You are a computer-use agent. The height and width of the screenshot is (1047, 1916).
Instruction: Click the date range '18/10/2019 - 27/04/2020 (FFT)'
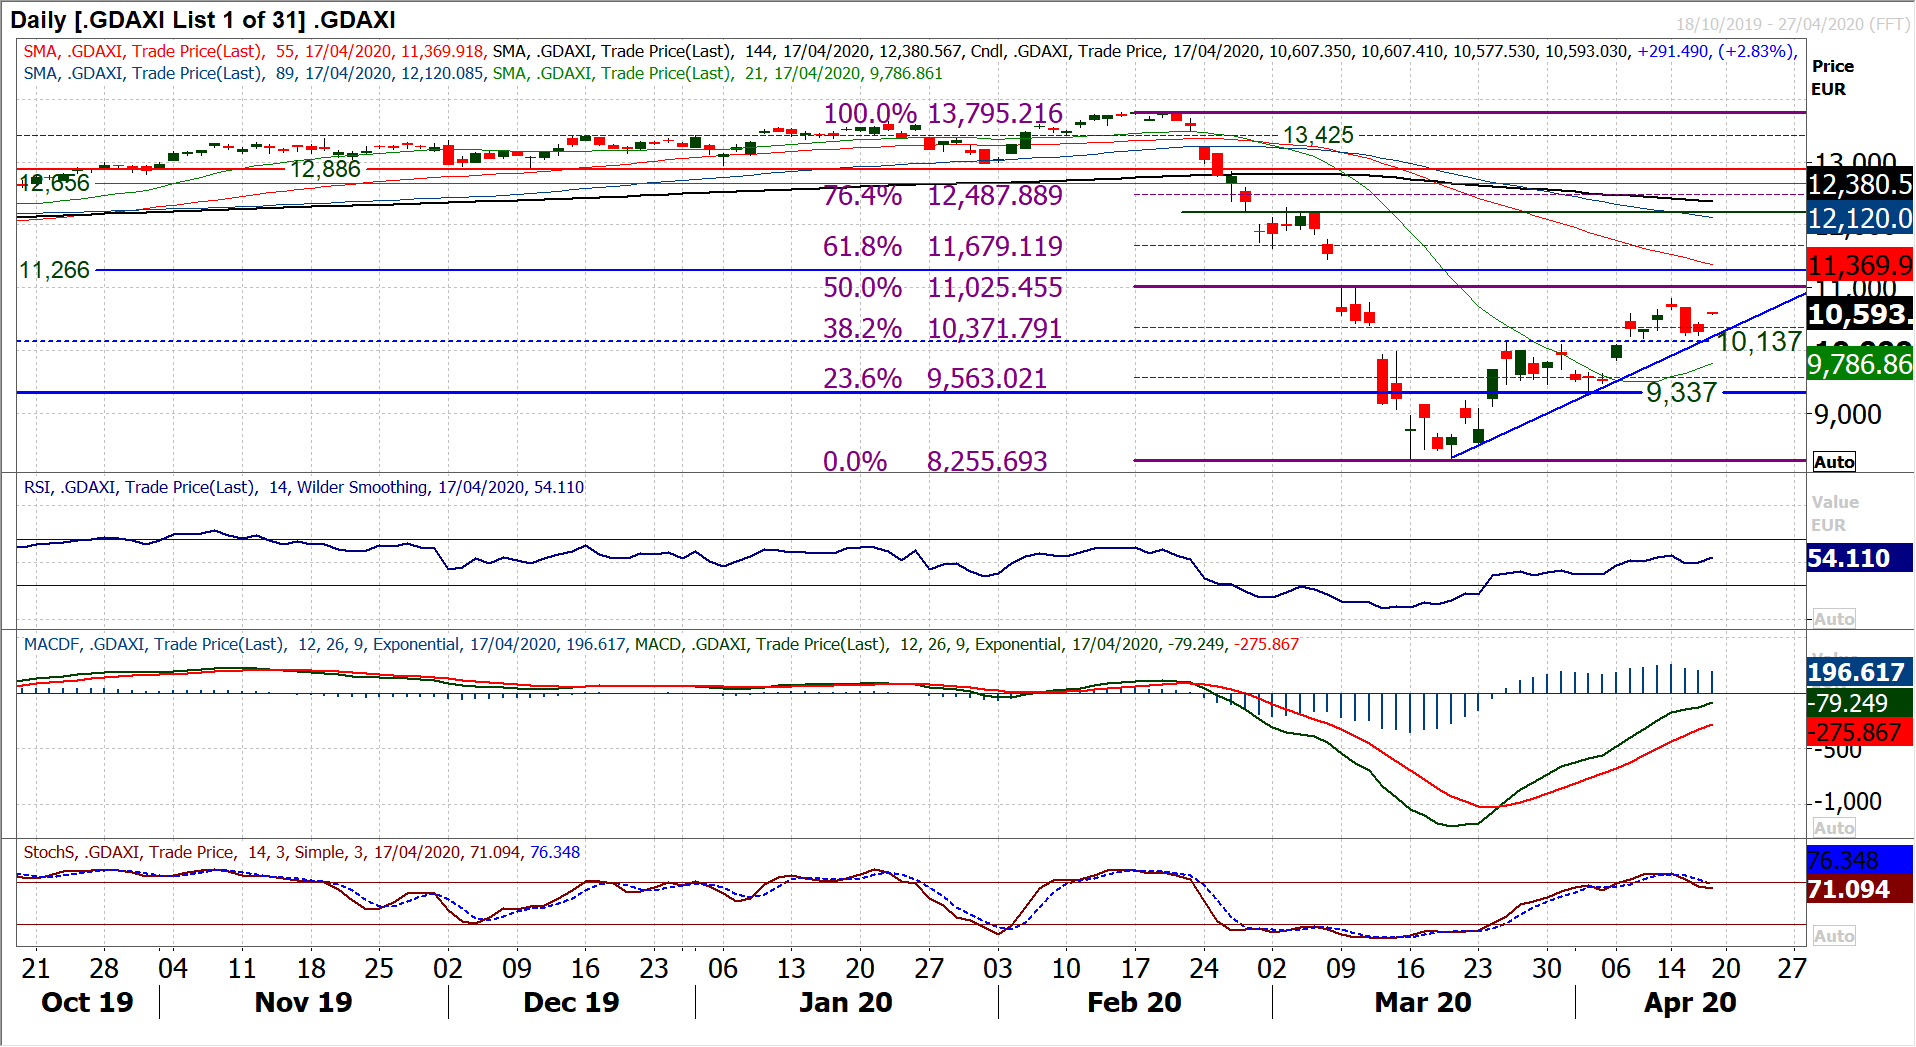pyautogui.click(x=1793, y=24)
